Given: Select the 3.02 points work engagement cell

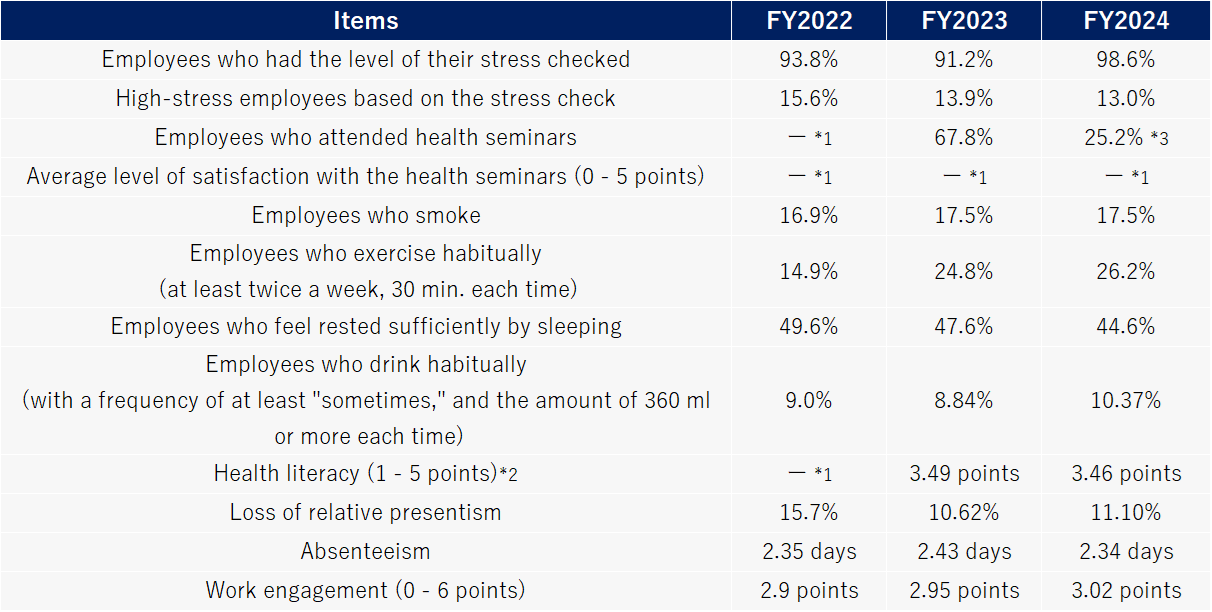Looking at the screenshot, I should (x=1126, y=590).
